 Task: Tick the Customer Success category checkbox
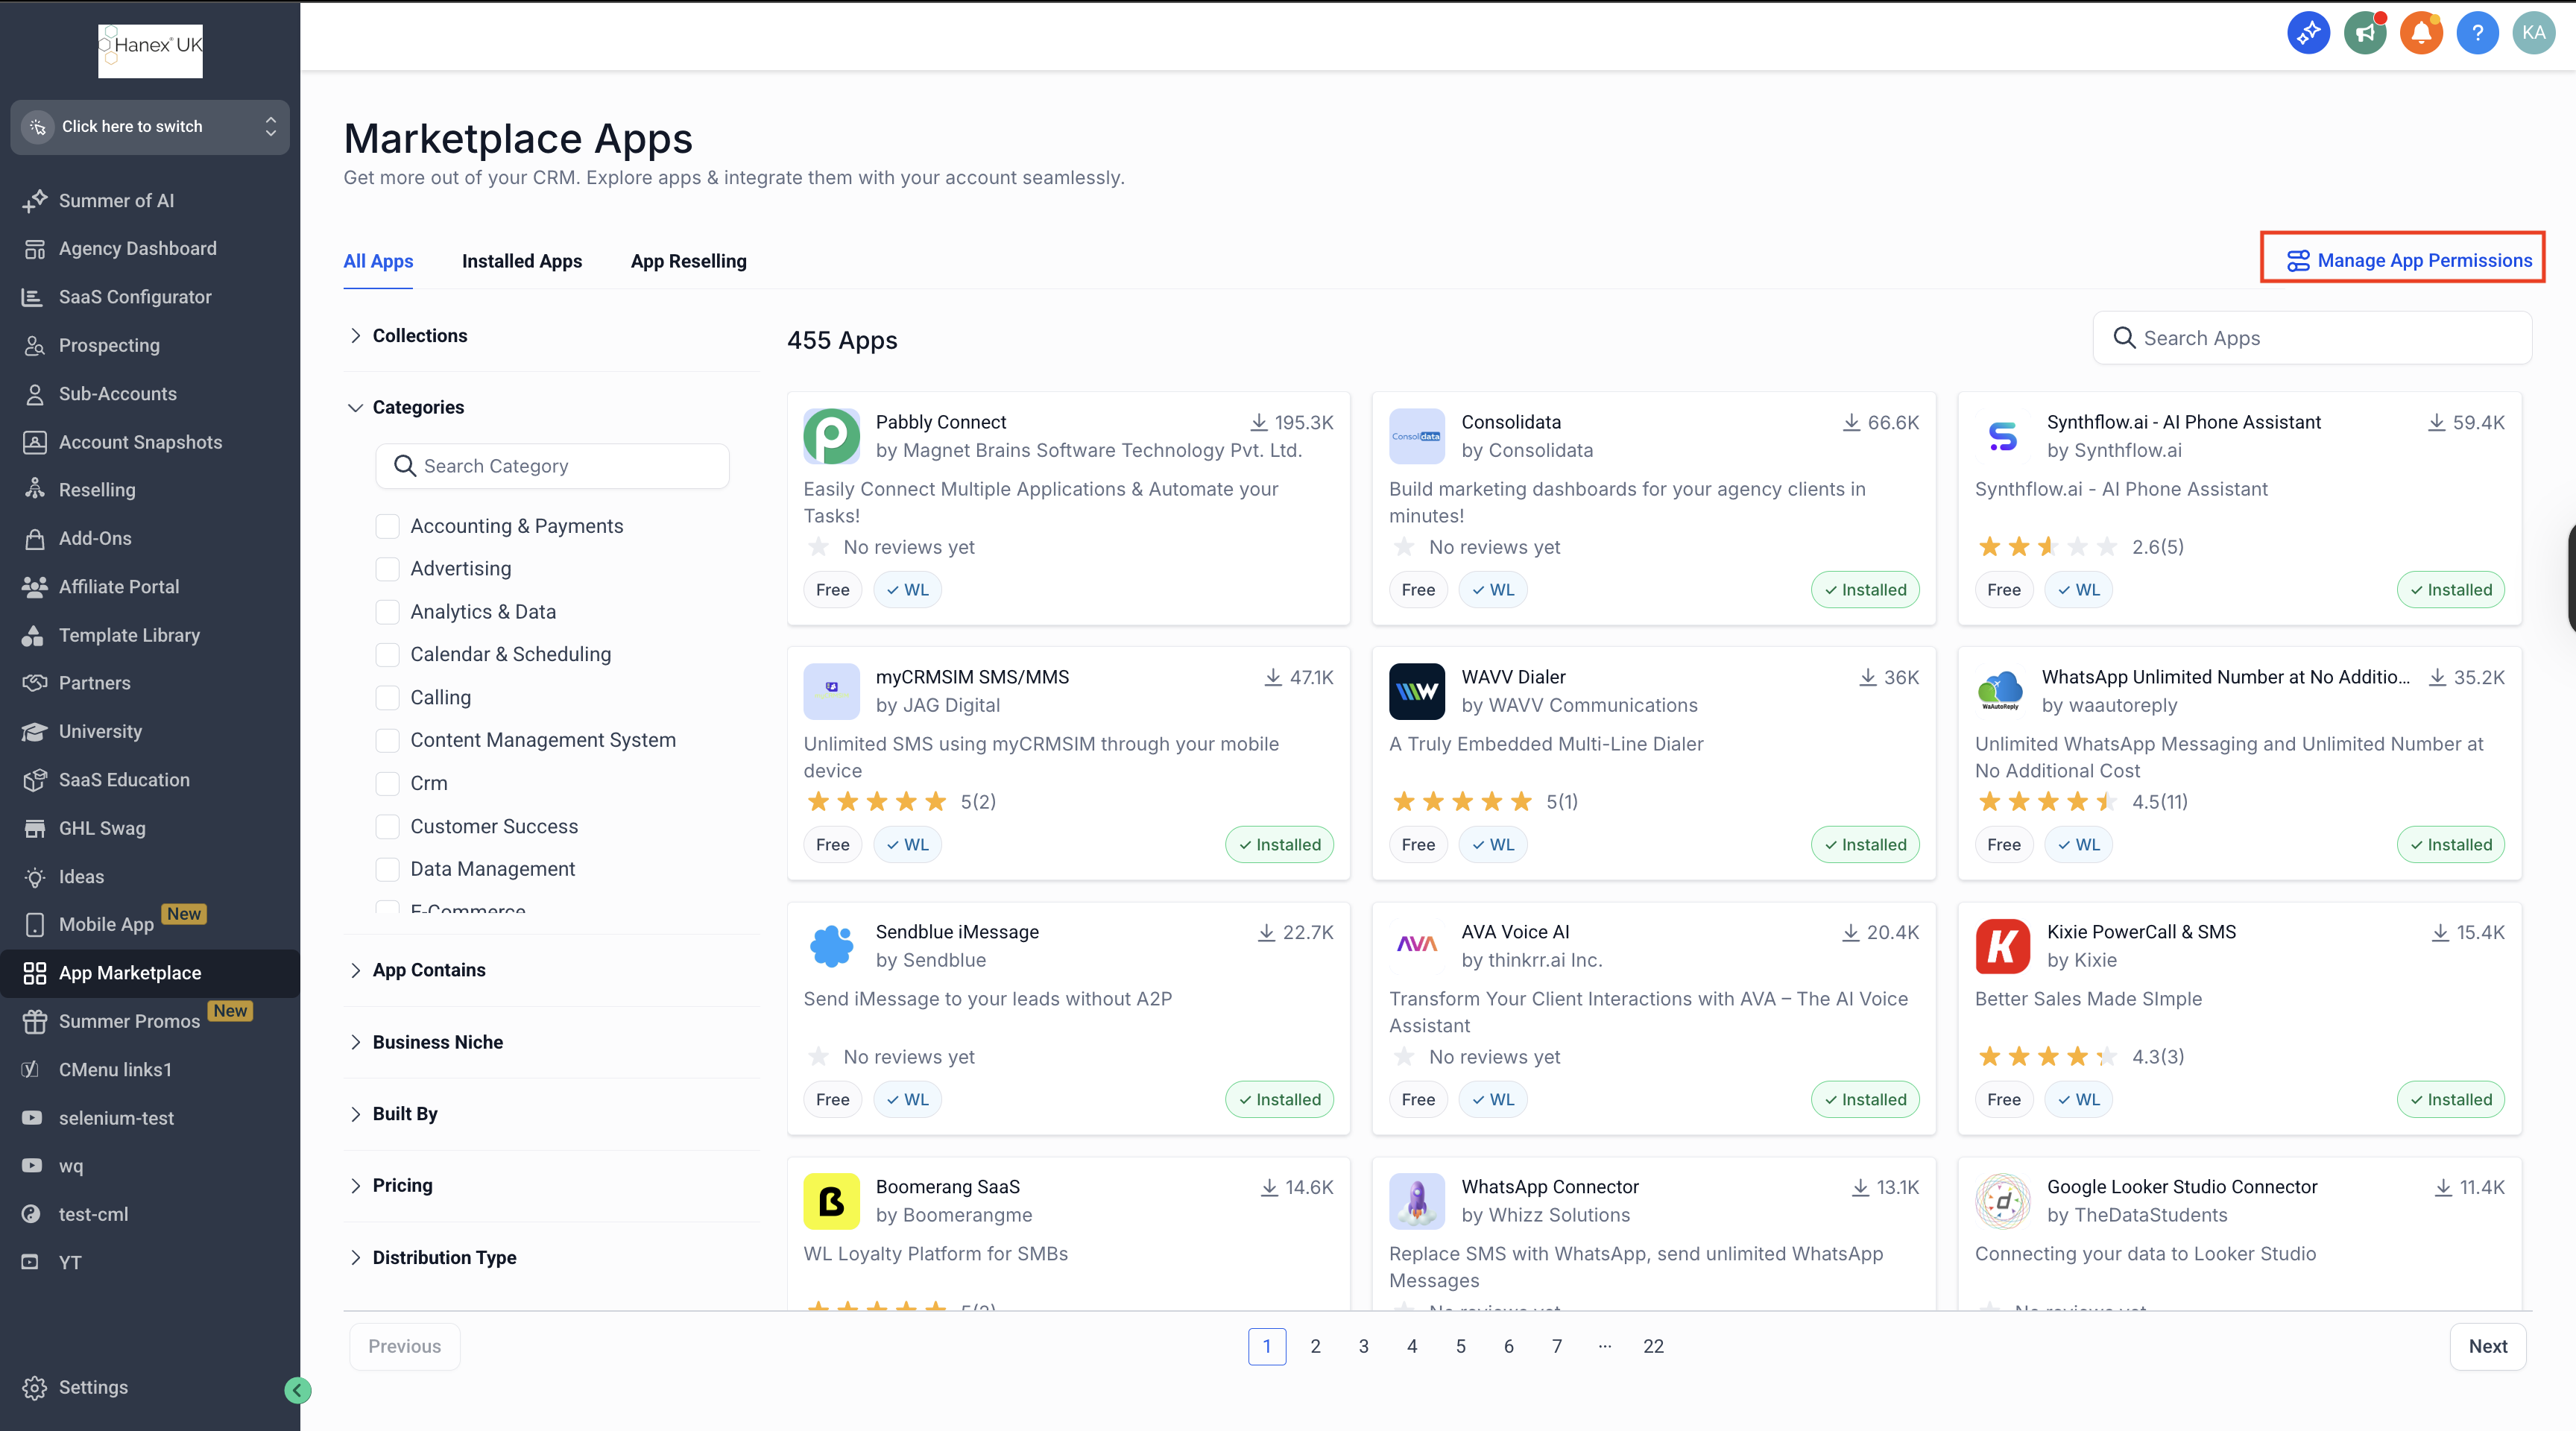click(x=387, y=826)
